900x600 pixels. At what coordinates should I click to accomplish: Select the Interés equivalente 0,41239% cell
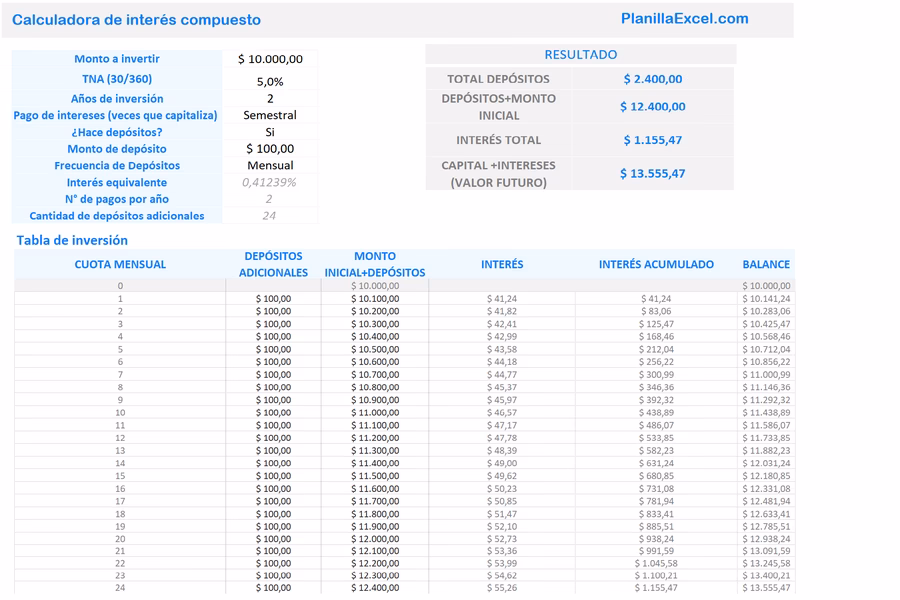[x=270, y=182]
